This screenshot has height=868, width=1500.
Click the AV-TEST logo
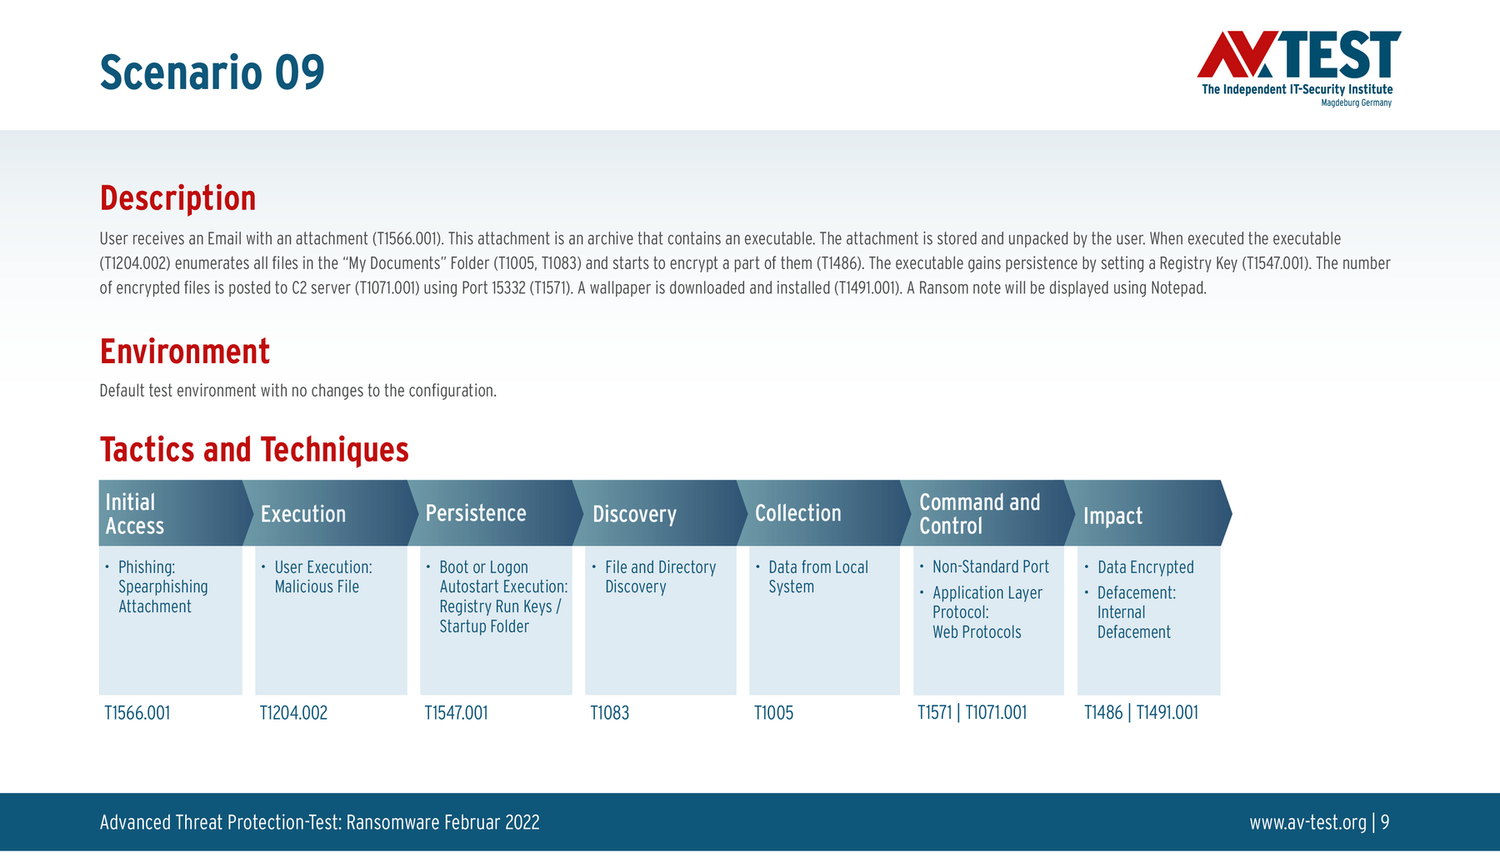1298,68
